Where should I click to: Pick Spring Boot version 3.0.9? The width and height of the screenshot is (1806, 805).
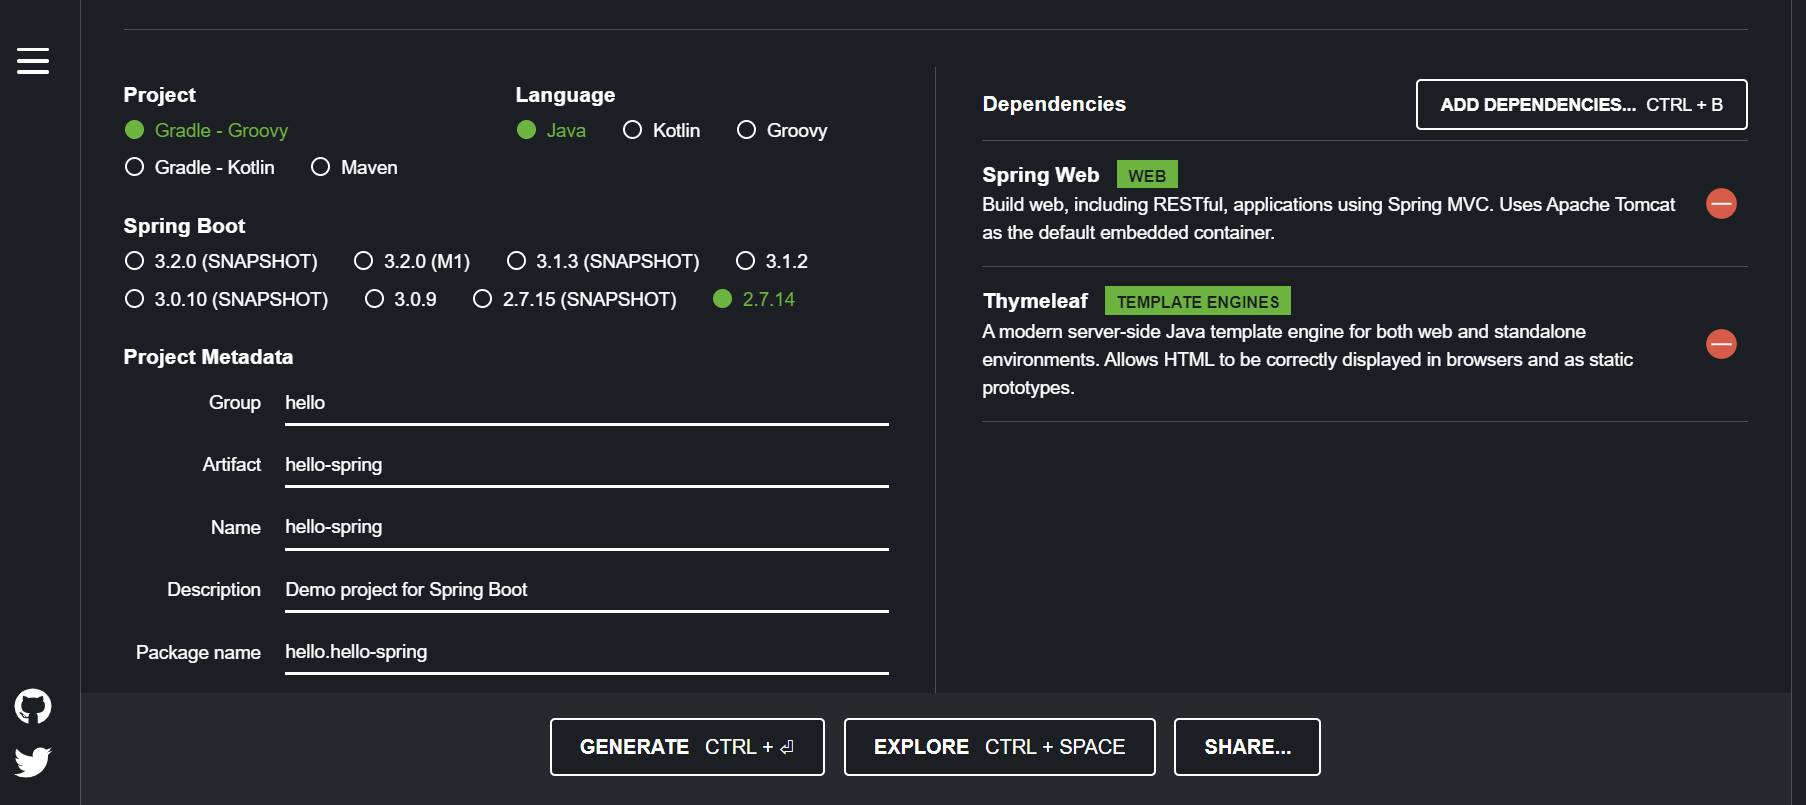coord(400,299)
